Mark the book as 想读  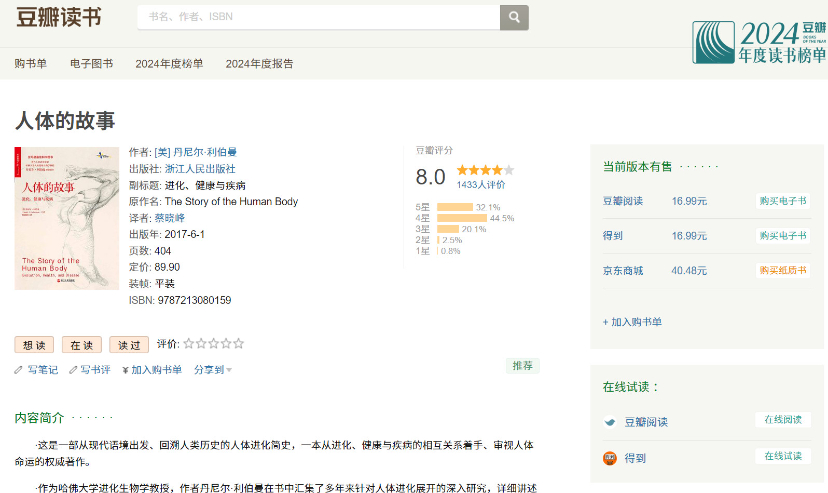click(x=34, y=345)
